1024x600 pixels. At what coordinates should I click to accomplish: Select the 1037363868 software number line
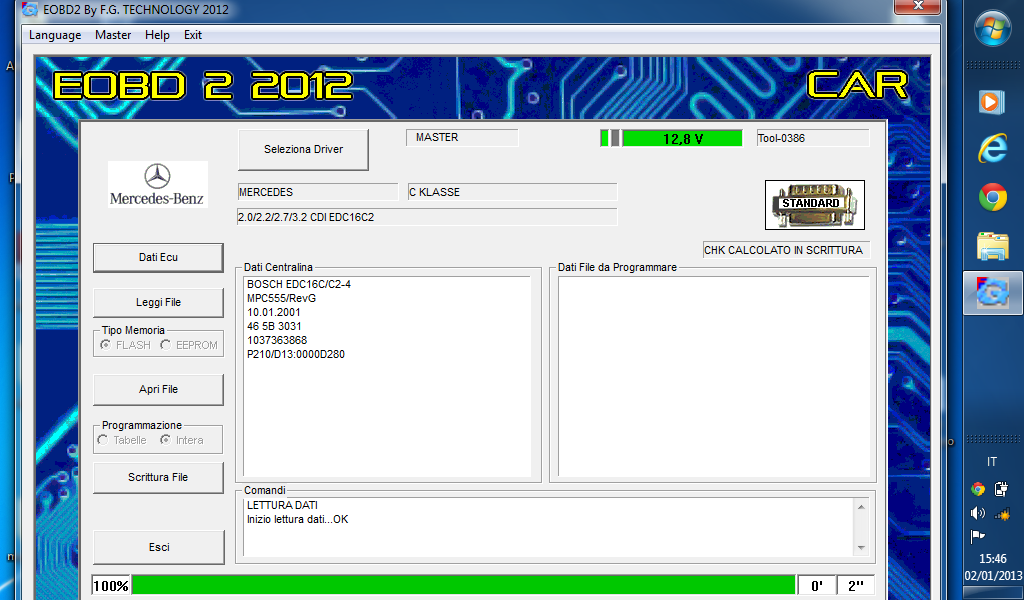(277, 340)
